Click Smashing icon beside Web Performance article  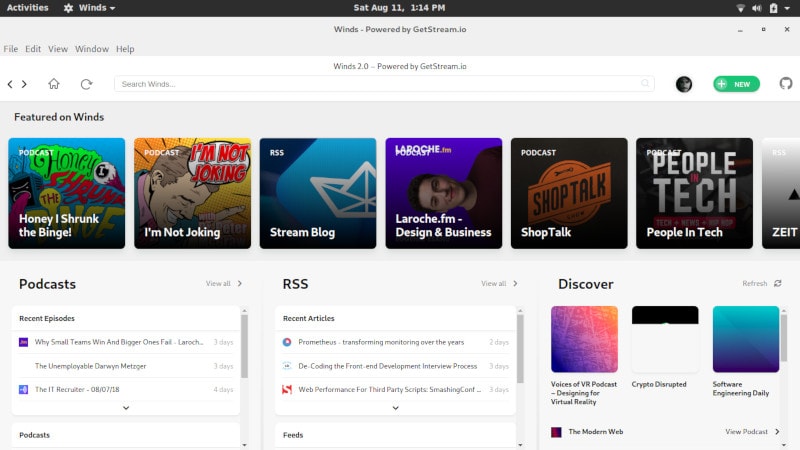coord(287,389)
